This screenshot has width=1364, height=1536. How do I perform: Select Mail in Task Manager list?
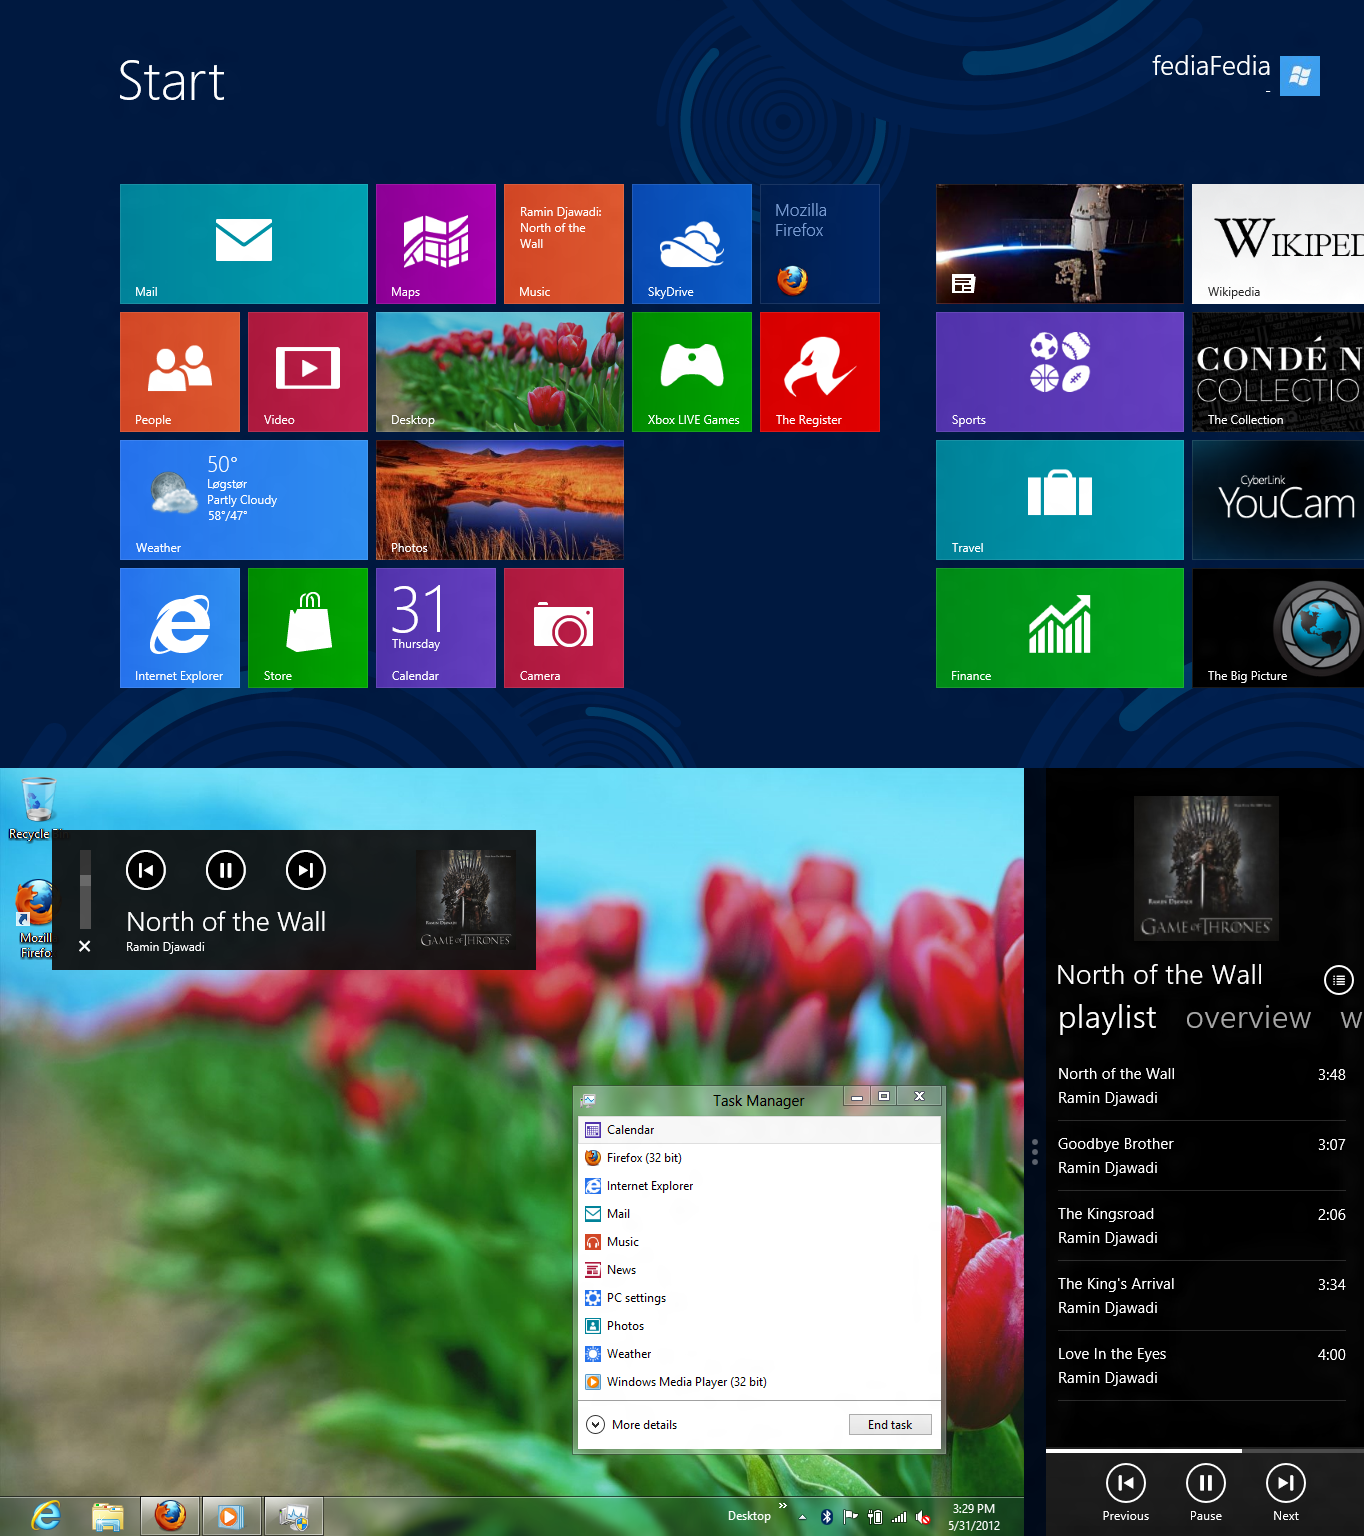[x=760, y=1214]
